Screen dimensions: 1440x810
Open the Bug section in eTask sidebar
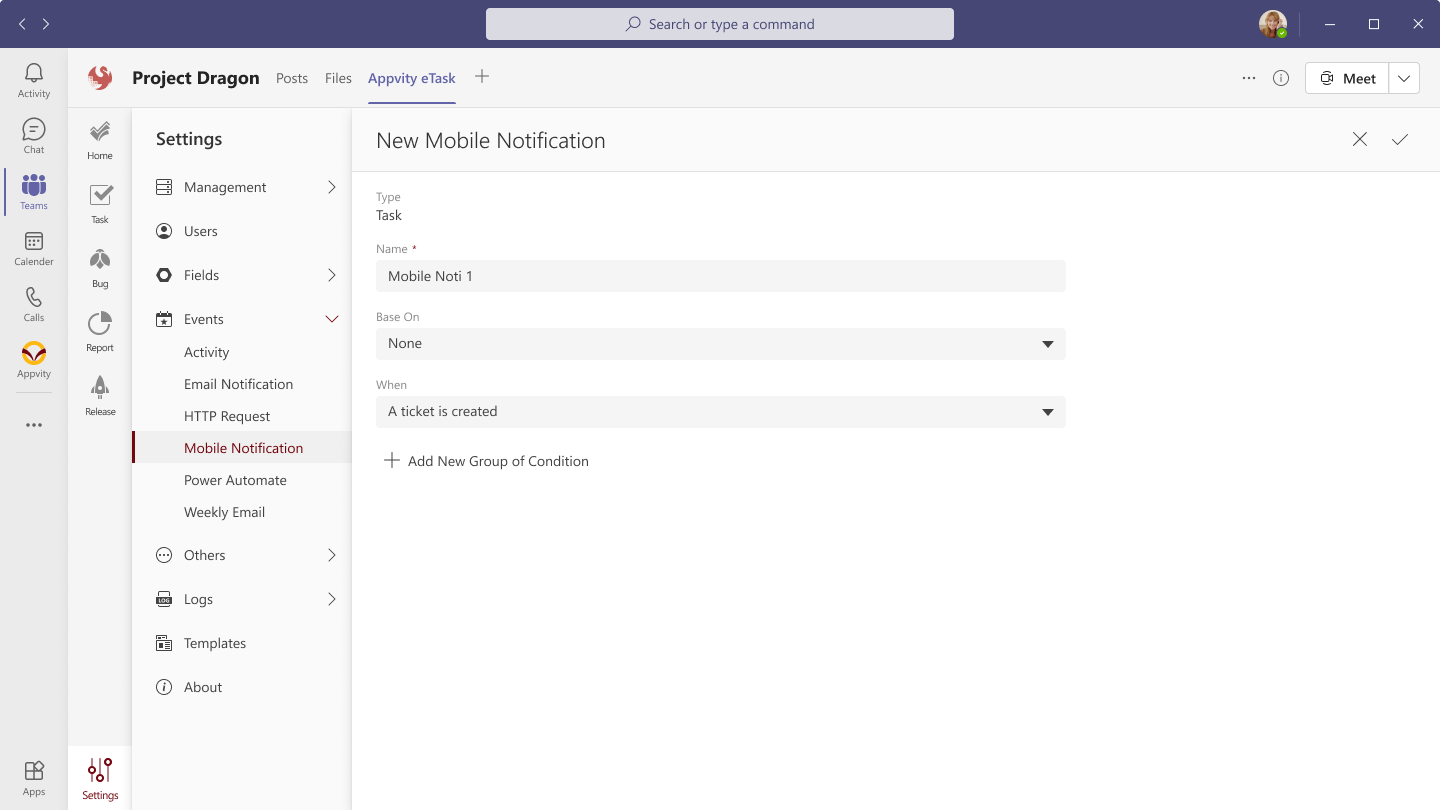tap(100, 268)
